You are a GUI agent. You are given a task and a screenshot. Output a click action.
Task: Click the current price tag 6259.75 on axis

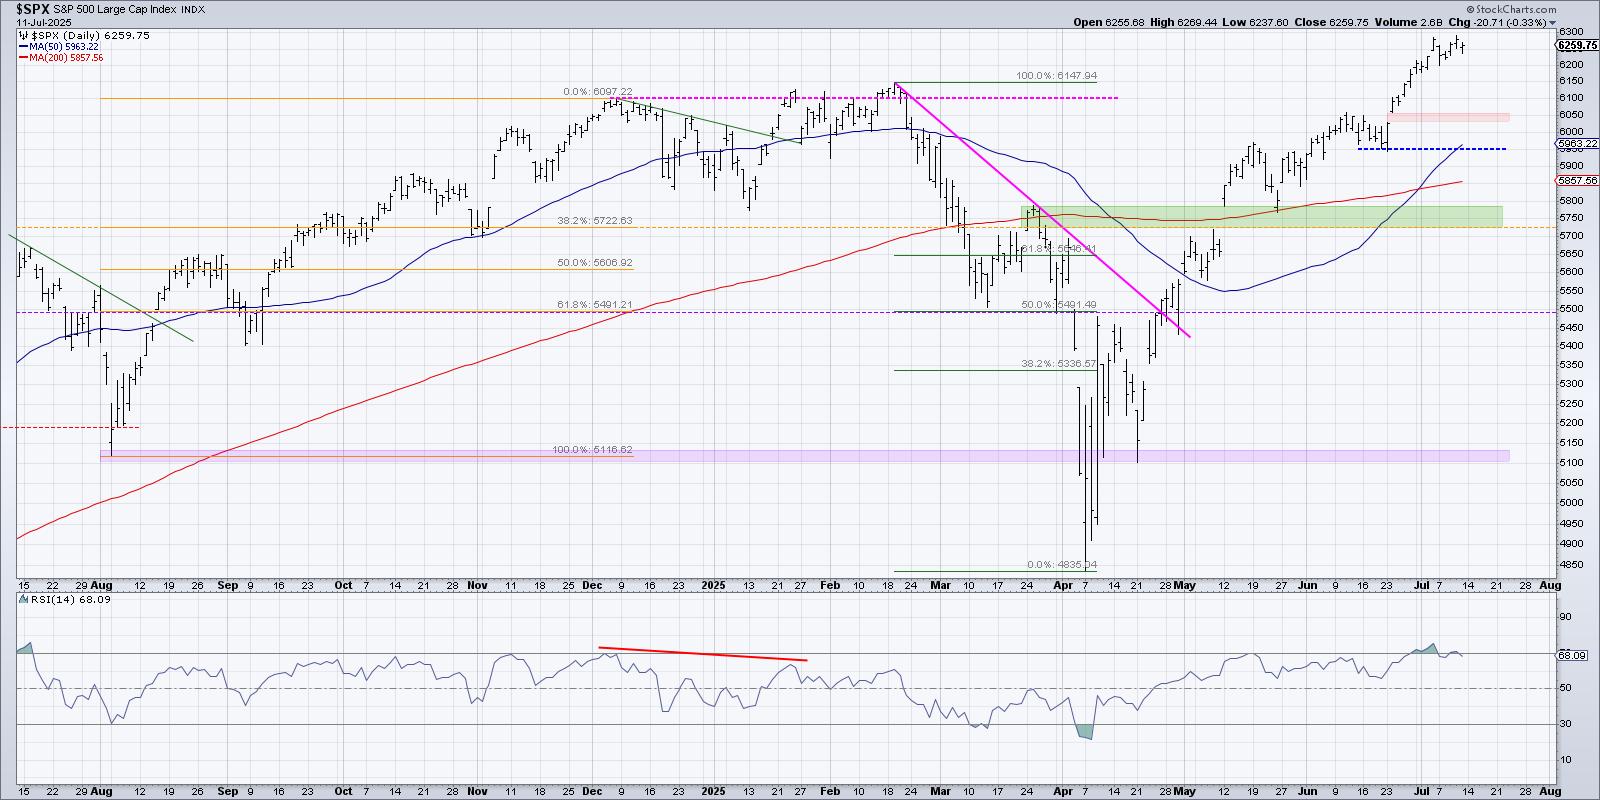(x=1578, y=45)
